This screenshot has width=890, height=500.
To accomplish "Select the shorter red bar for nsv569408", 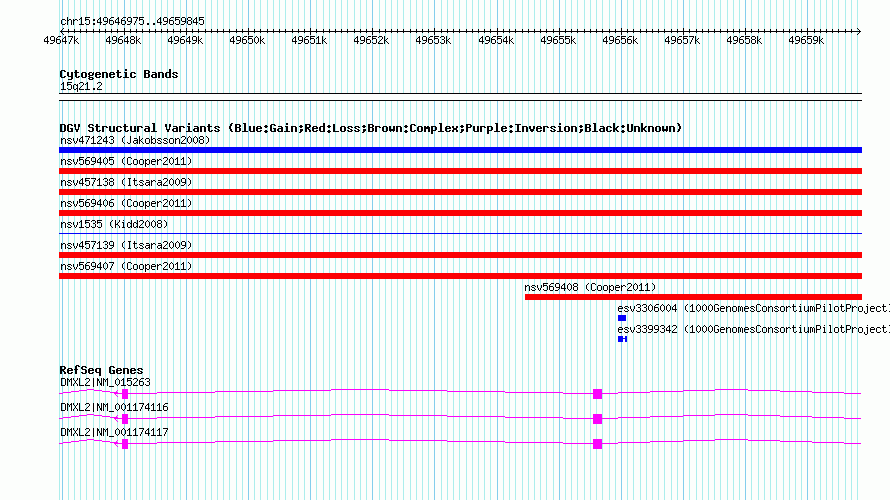I will tap(694, 297).
